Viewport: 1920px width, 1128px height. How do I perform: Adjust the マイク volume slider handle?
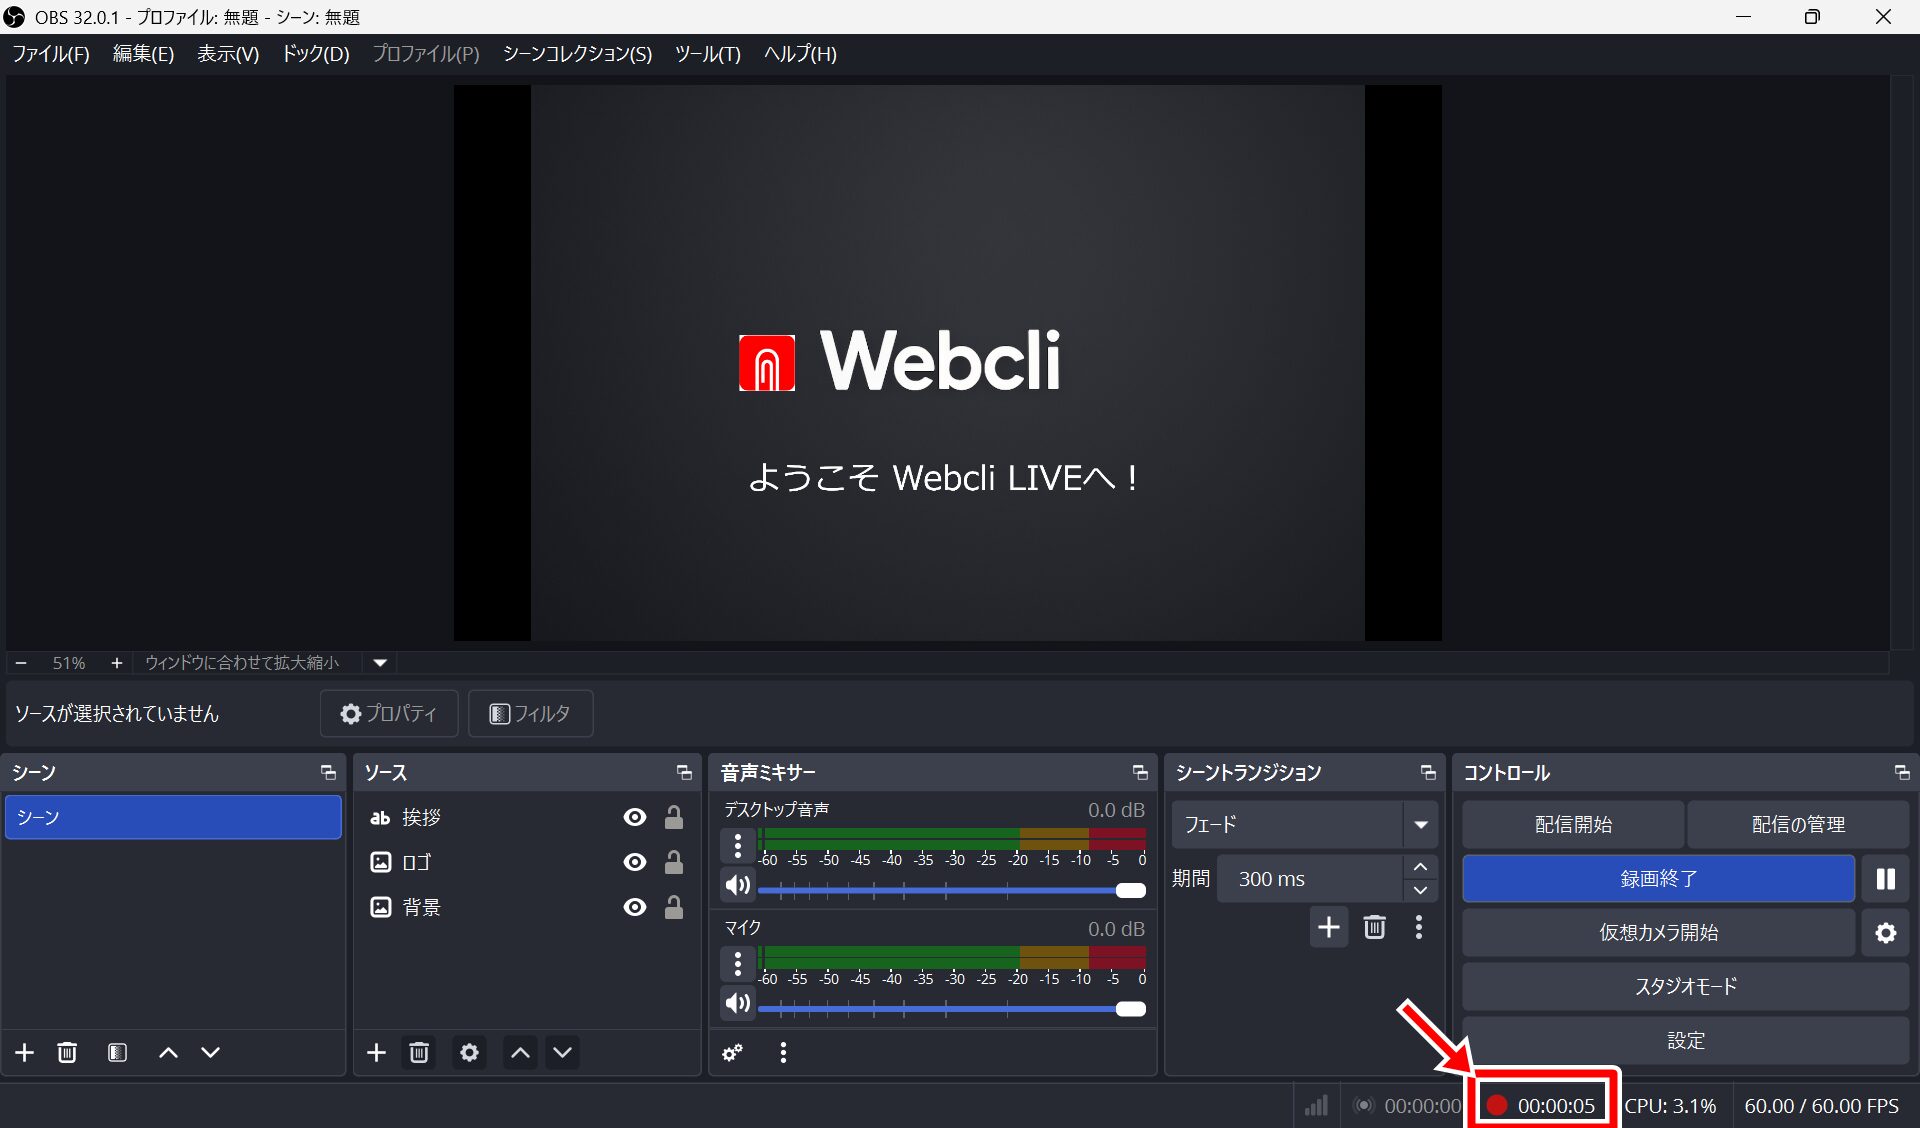[x=1130, y=1009]
